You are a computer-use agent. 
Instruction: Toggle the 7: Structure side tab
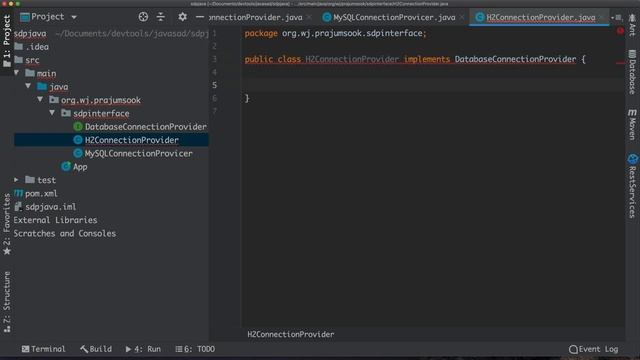[7, 302]
